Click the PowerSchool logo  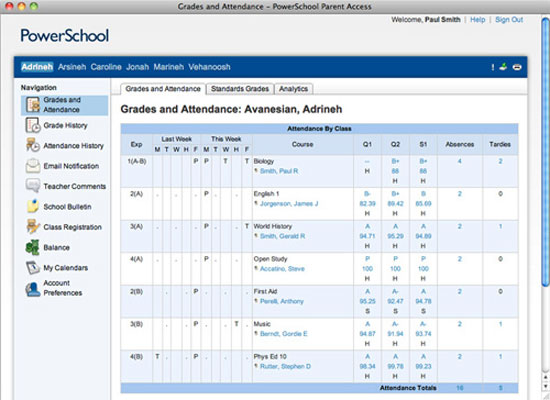pyautogui.click(x=65, y=35)
